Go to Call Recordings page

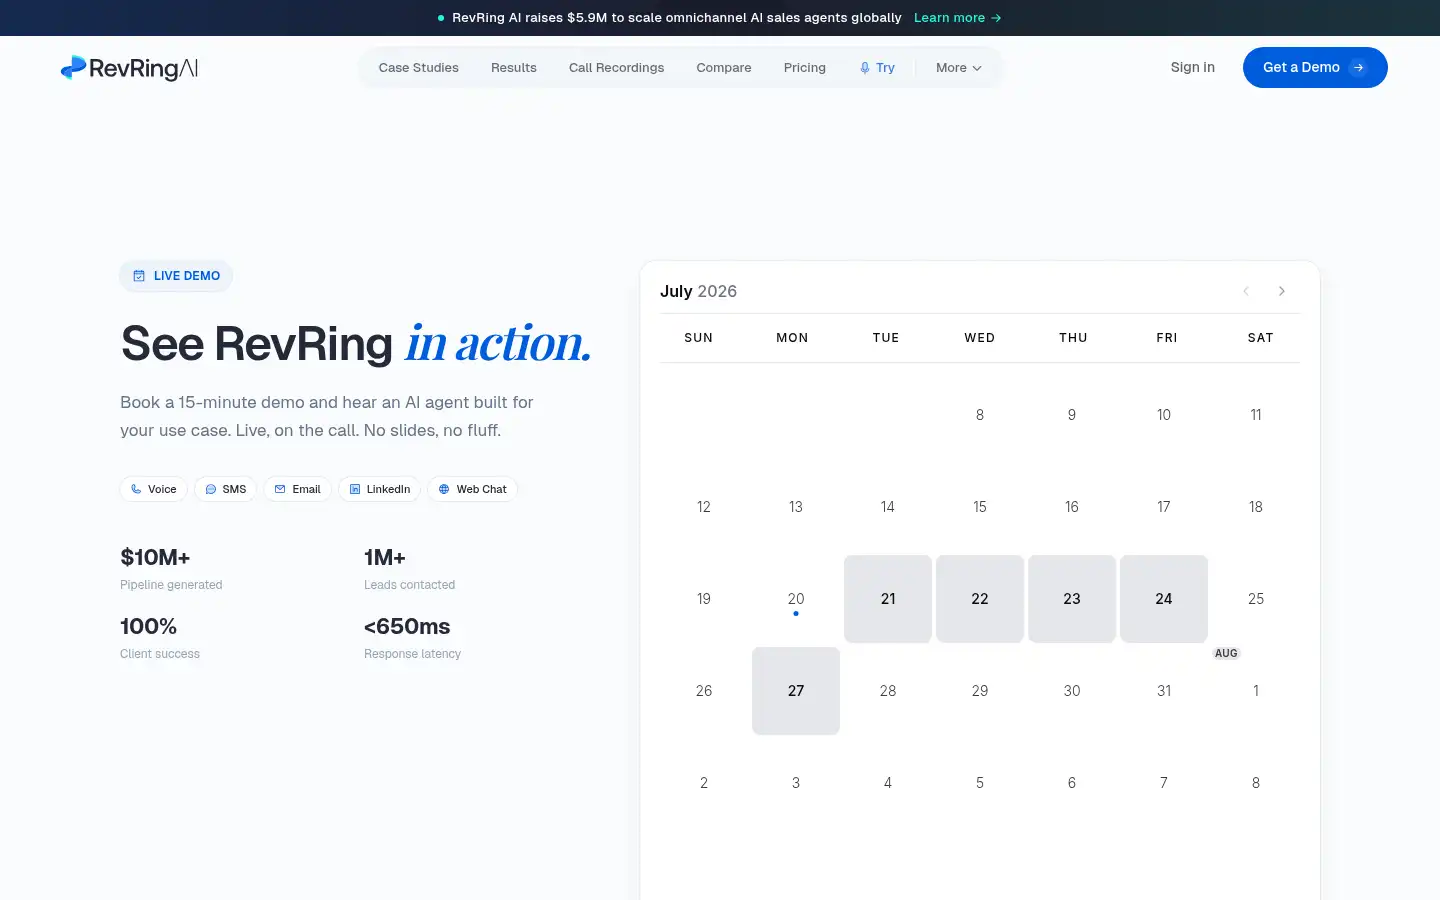pos(616,68)
